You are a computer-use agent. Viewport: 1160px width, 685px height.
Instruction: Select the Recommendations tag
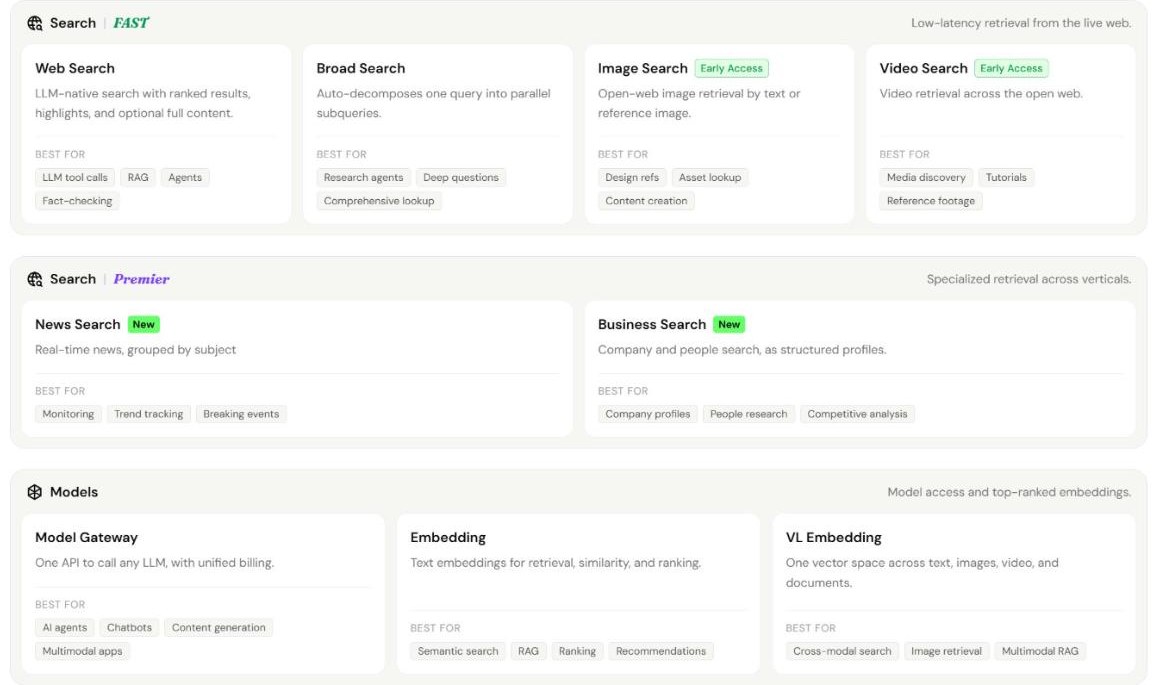(661, 651)
